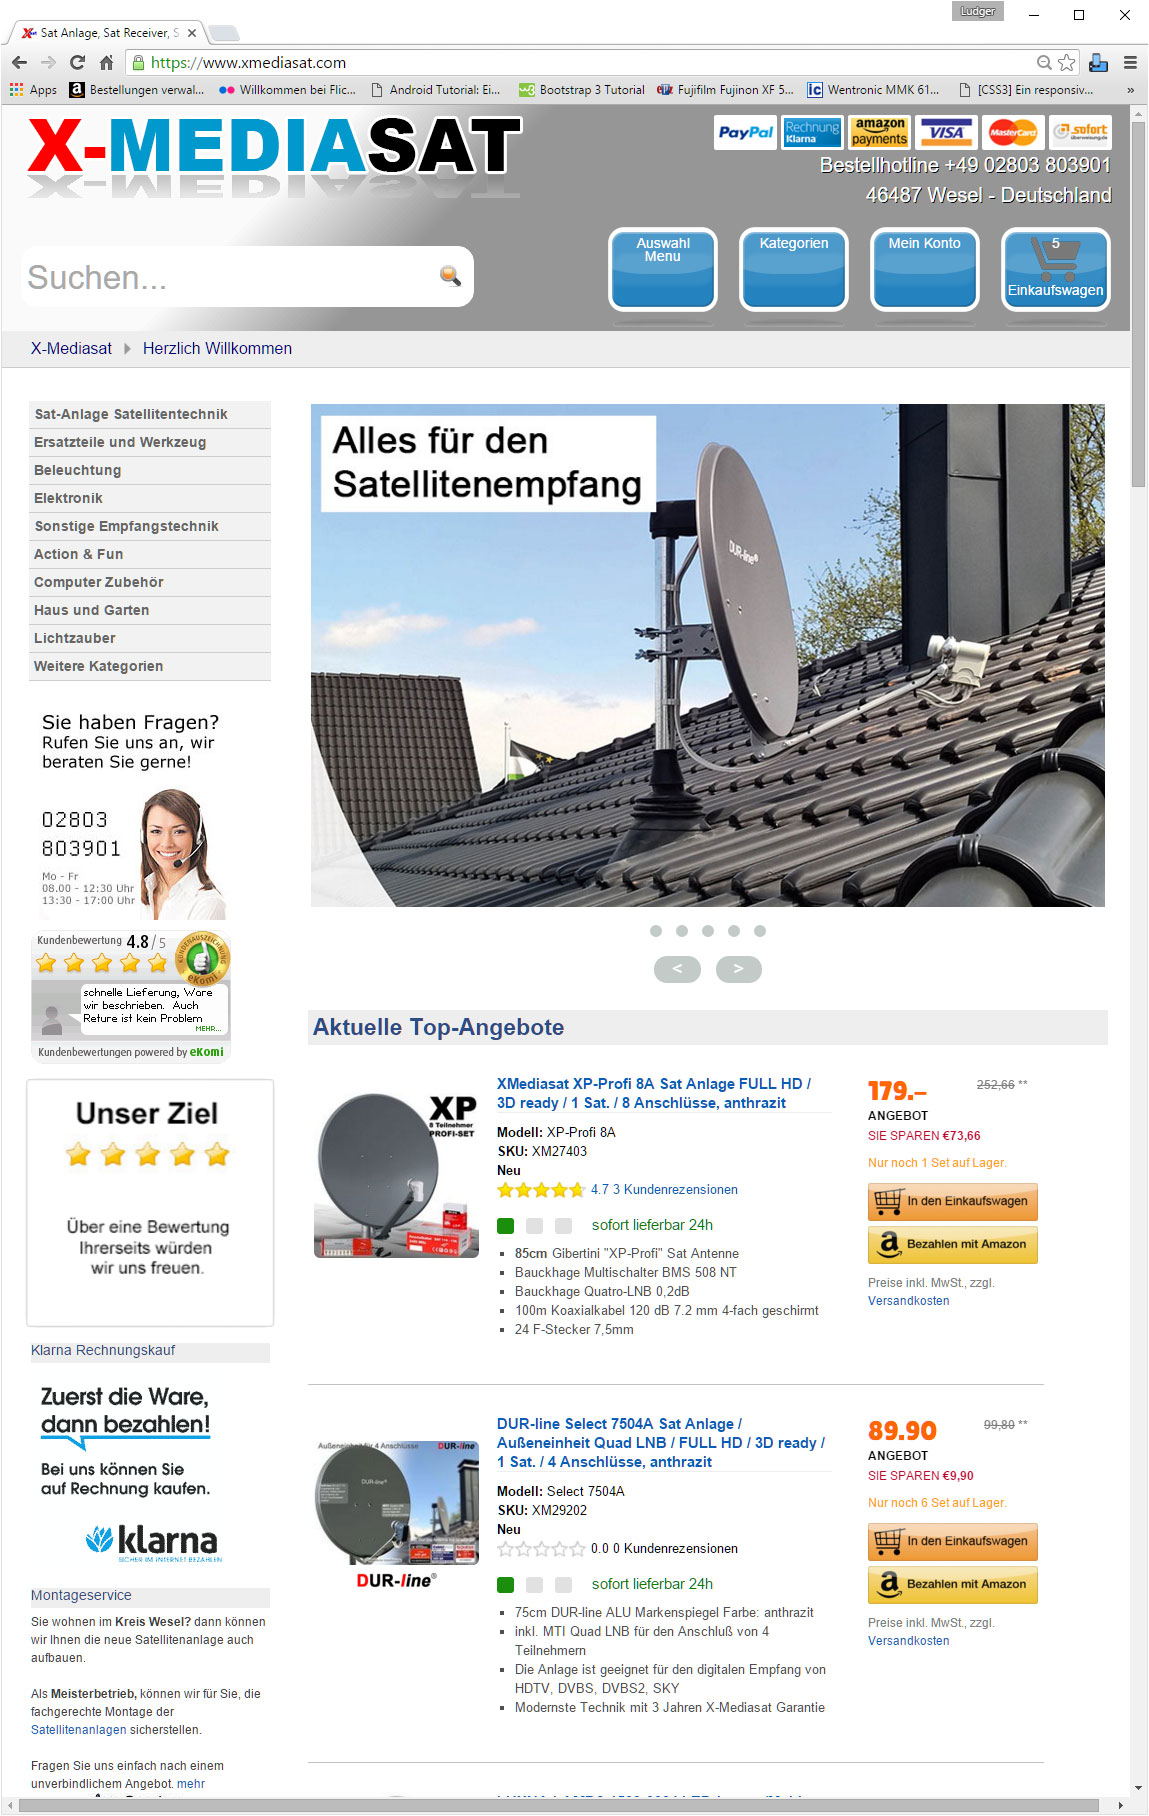Advance banner with next arrow button
The height and width of the screenshot is (1816, 1149).
tap(739, 969)
